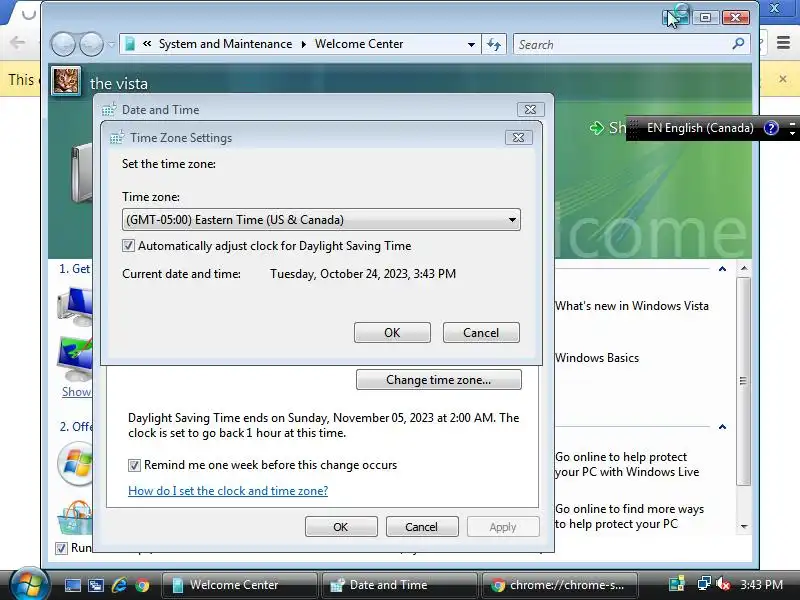
Task: Click the Windows Start orb
Action: point(29,585)
